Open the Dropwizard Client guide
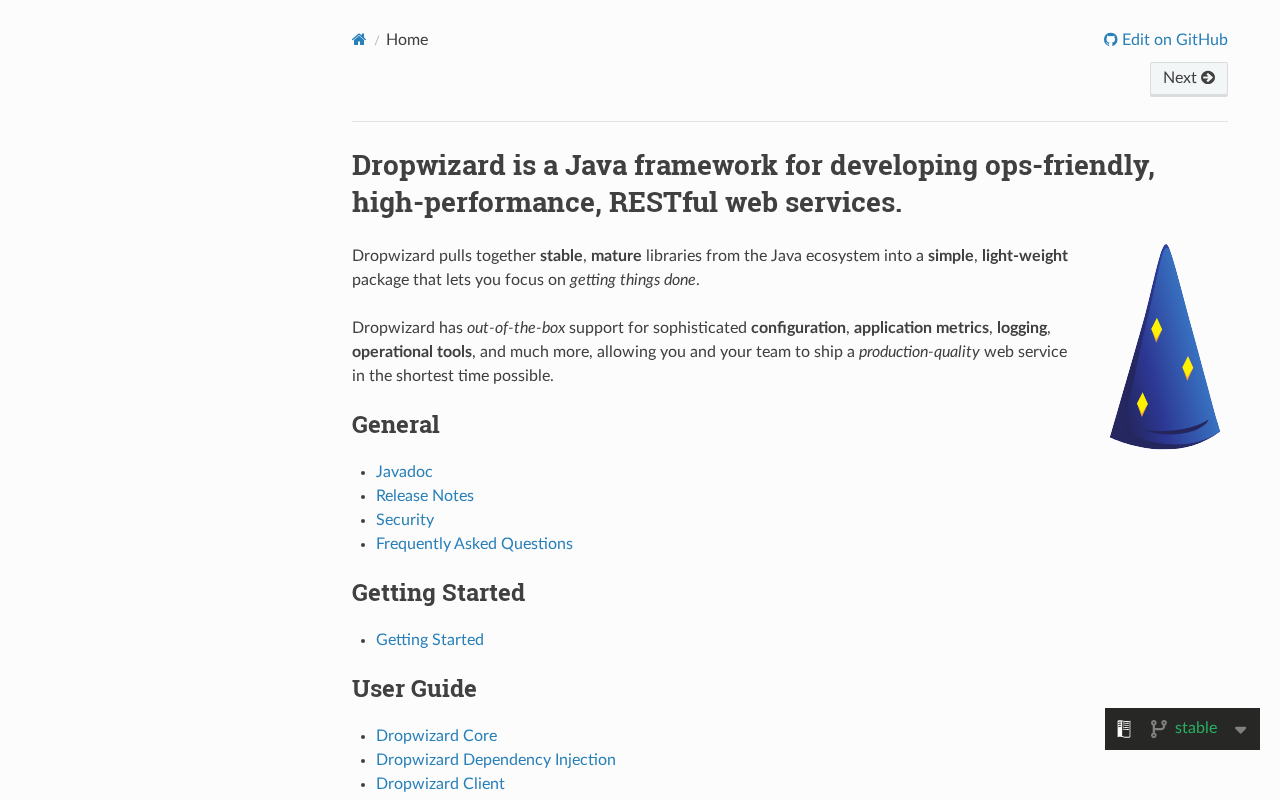The width and height of the screenshot is (1280, 800). coord(440,784)
